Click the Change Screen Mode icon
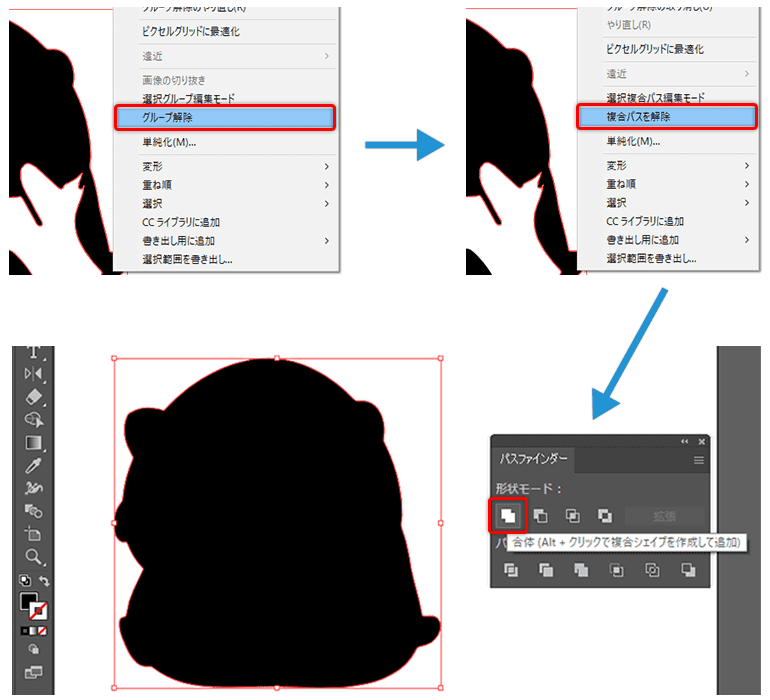 (33, 672)
